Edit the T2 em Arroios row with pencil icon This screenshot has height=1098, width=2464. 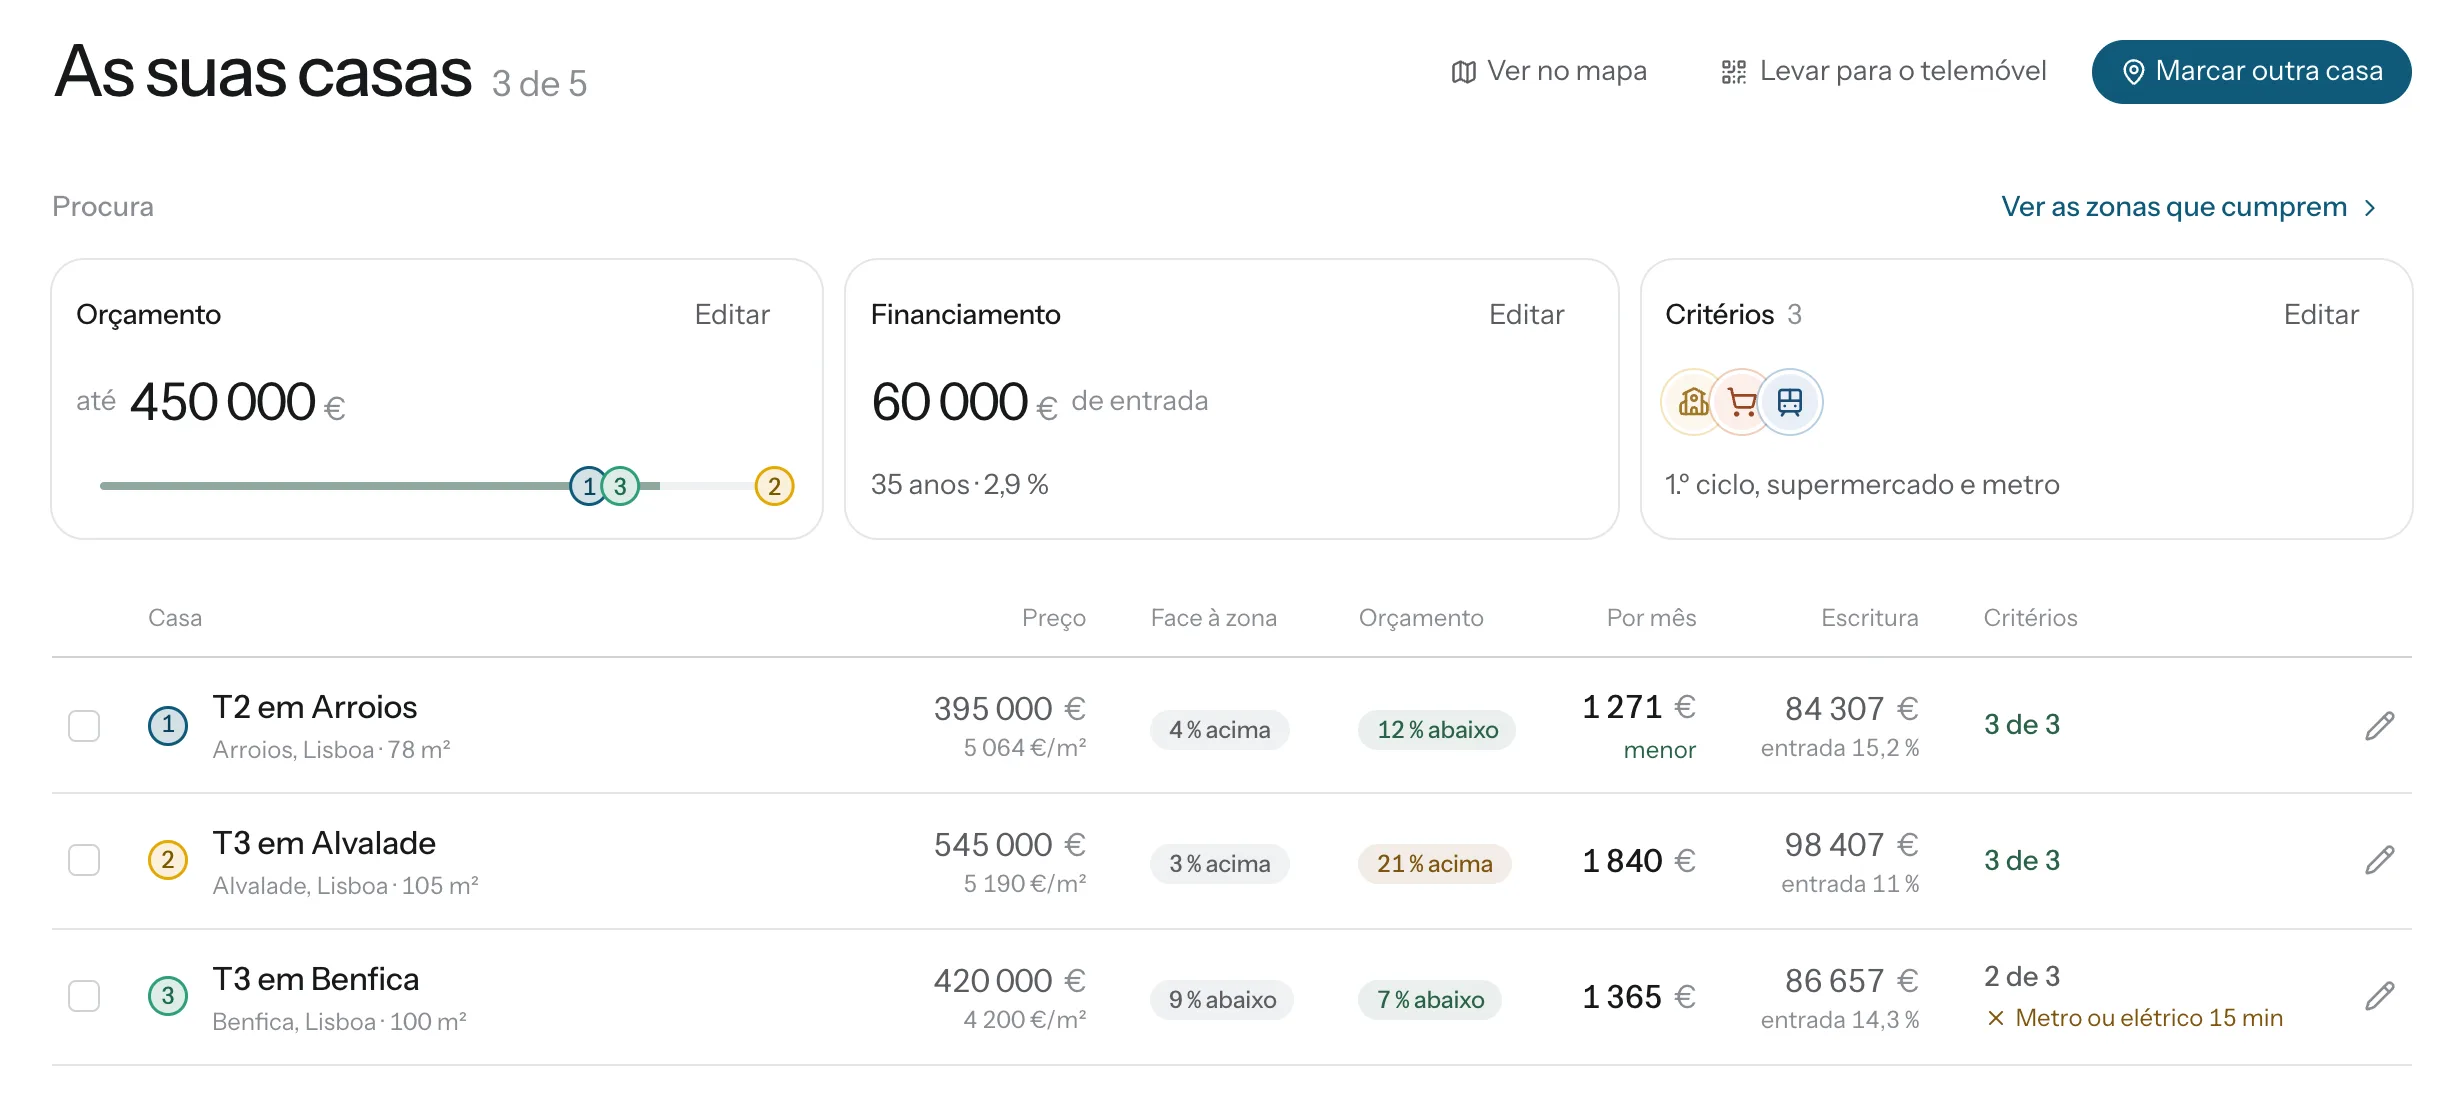2379,726
